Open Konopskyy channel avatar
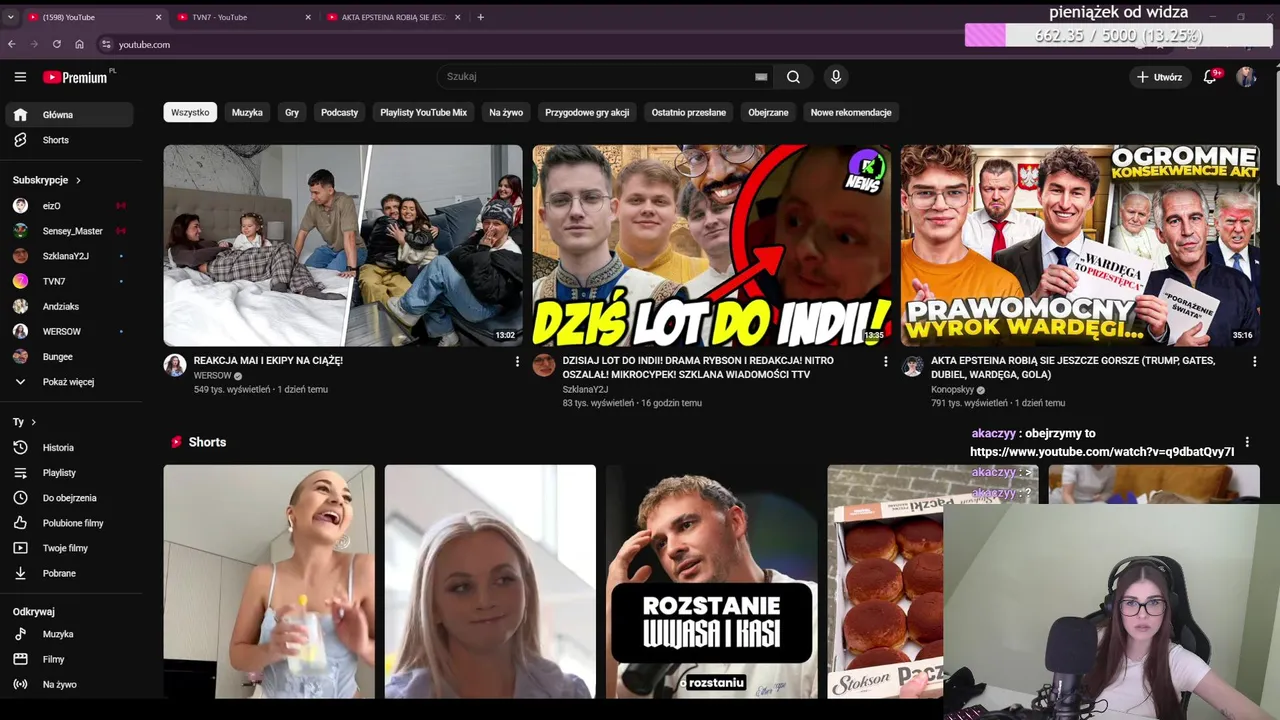This screenshot has width=1280, height=720. (912, 366)
